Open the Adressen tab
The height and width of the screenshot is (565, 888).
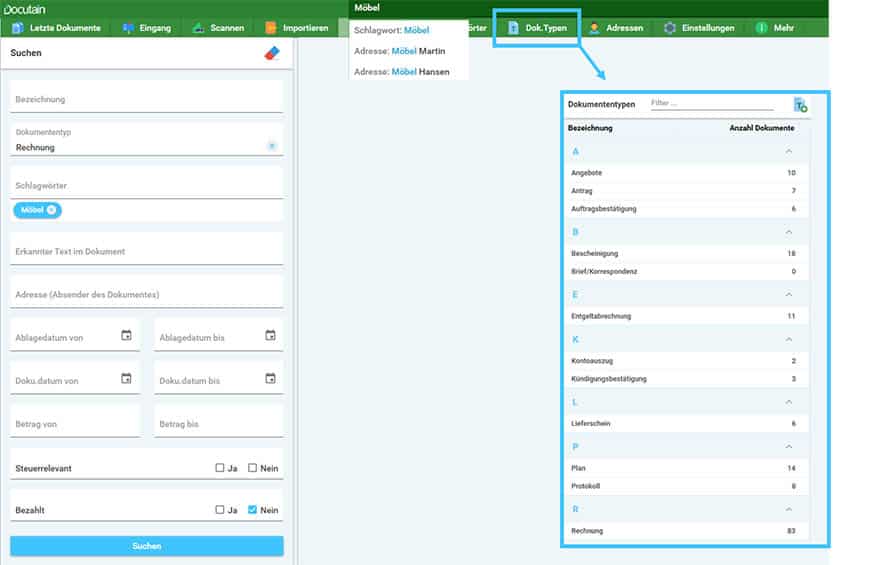[x=616, y=28]
